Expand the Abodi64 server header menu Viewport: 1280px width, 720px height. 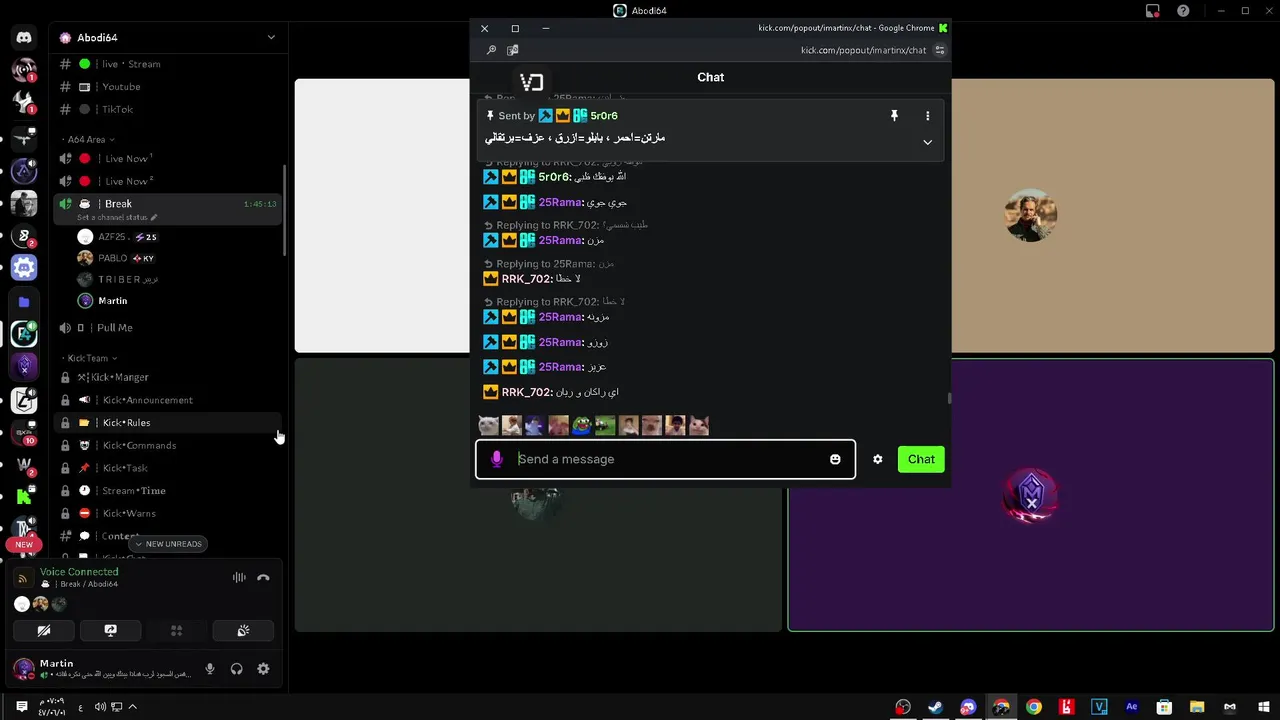pos(167,37)
